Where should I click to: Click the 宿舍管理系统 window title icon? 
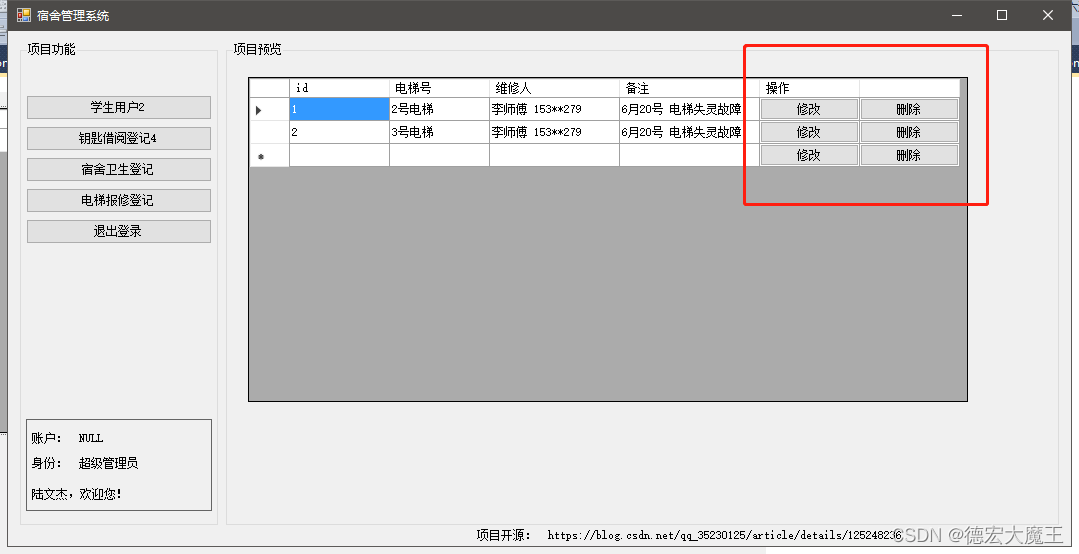[x=24, y=15]
